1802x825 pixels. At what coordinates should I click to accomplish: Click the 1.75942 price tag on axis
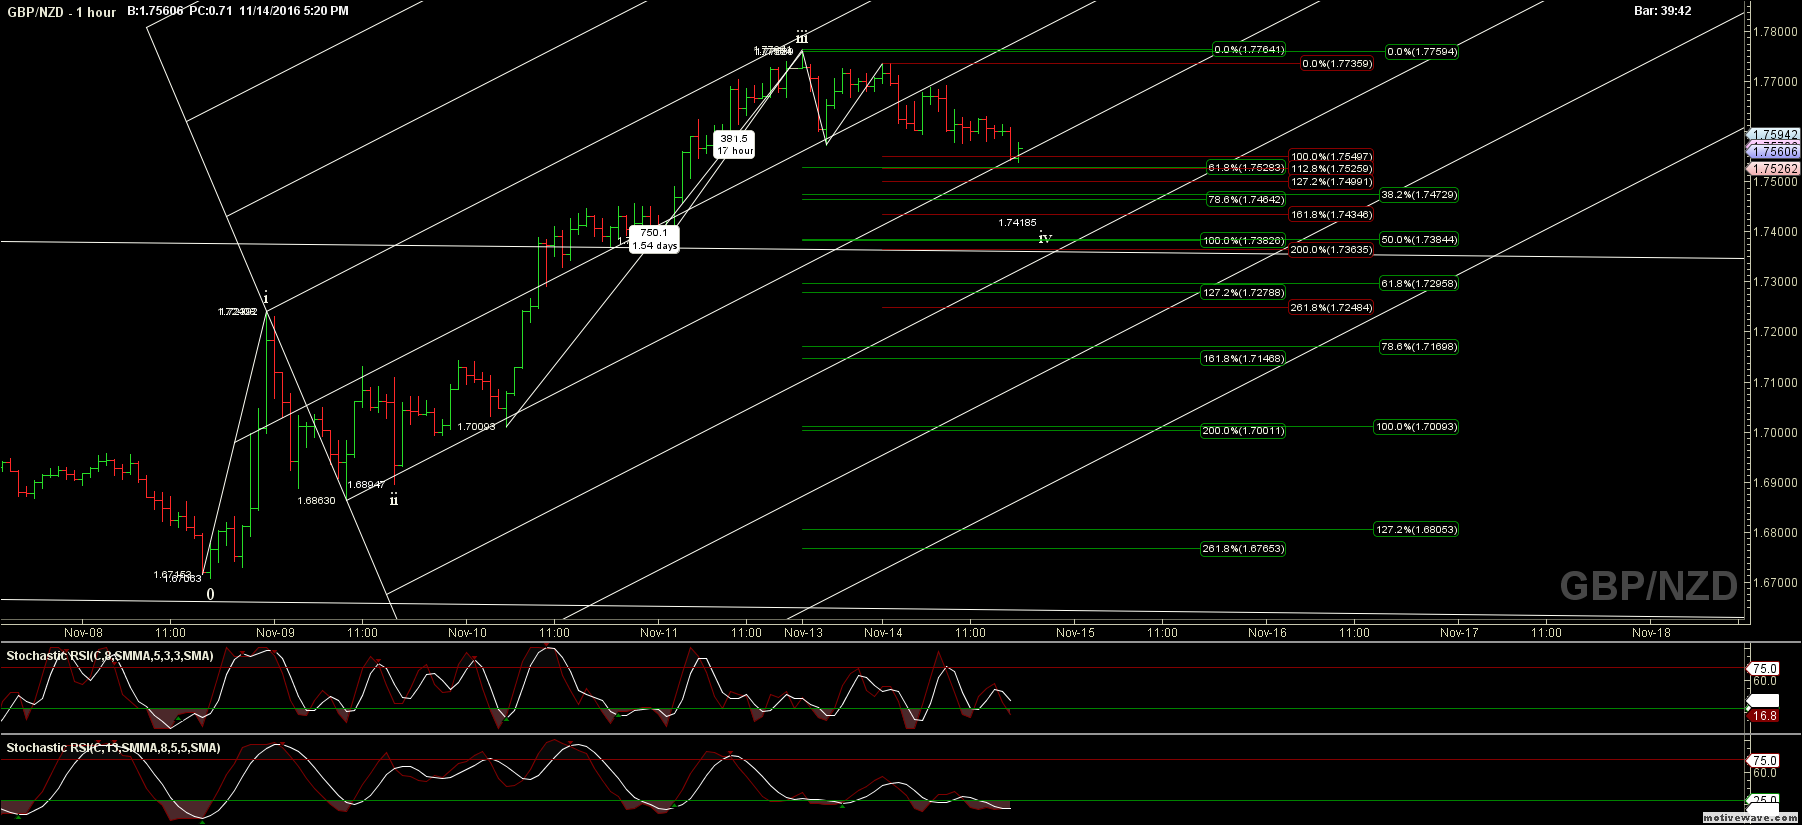point(1774,134)
